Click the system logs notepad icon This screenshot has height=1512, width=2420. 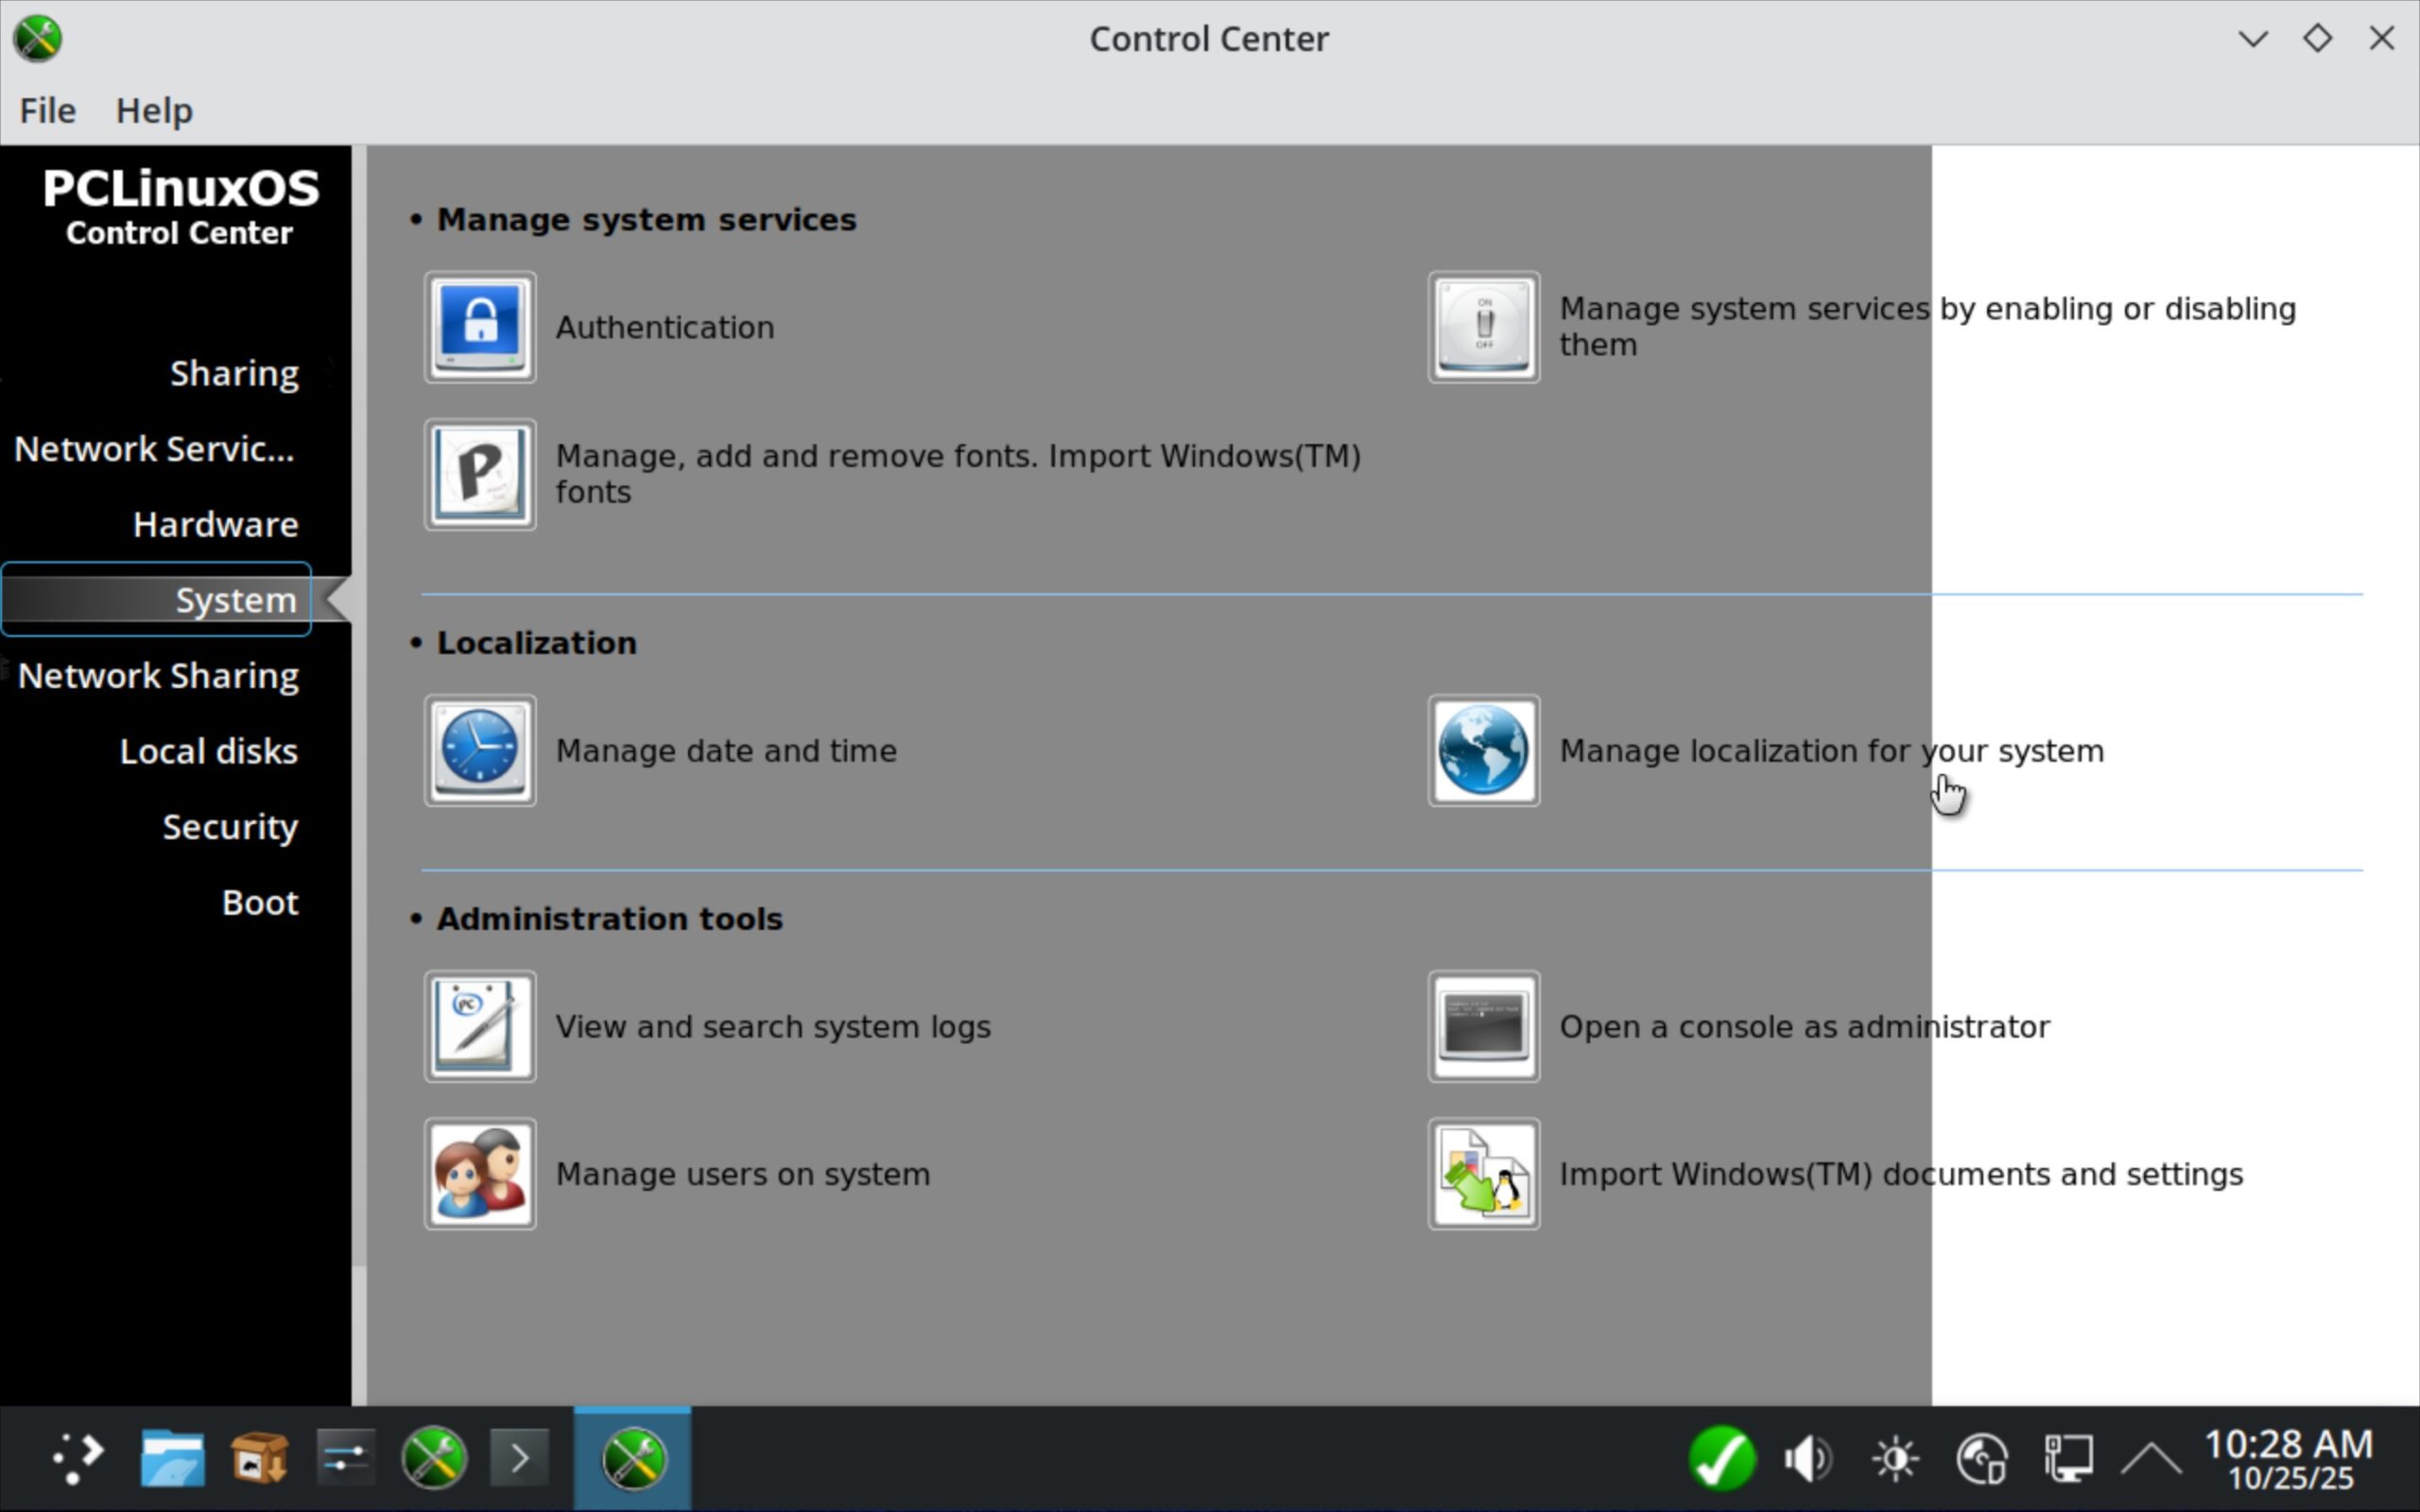coord(480,1027)
